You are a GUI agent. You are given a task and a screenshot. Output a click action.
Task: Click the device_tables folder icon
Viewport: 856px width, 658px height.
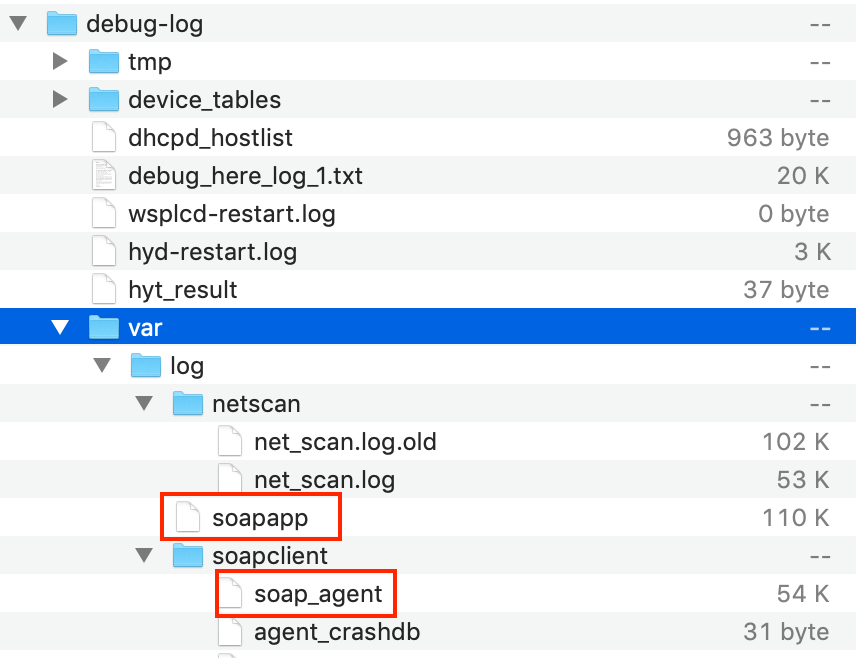pyautogui.click(x=104, y=100)
